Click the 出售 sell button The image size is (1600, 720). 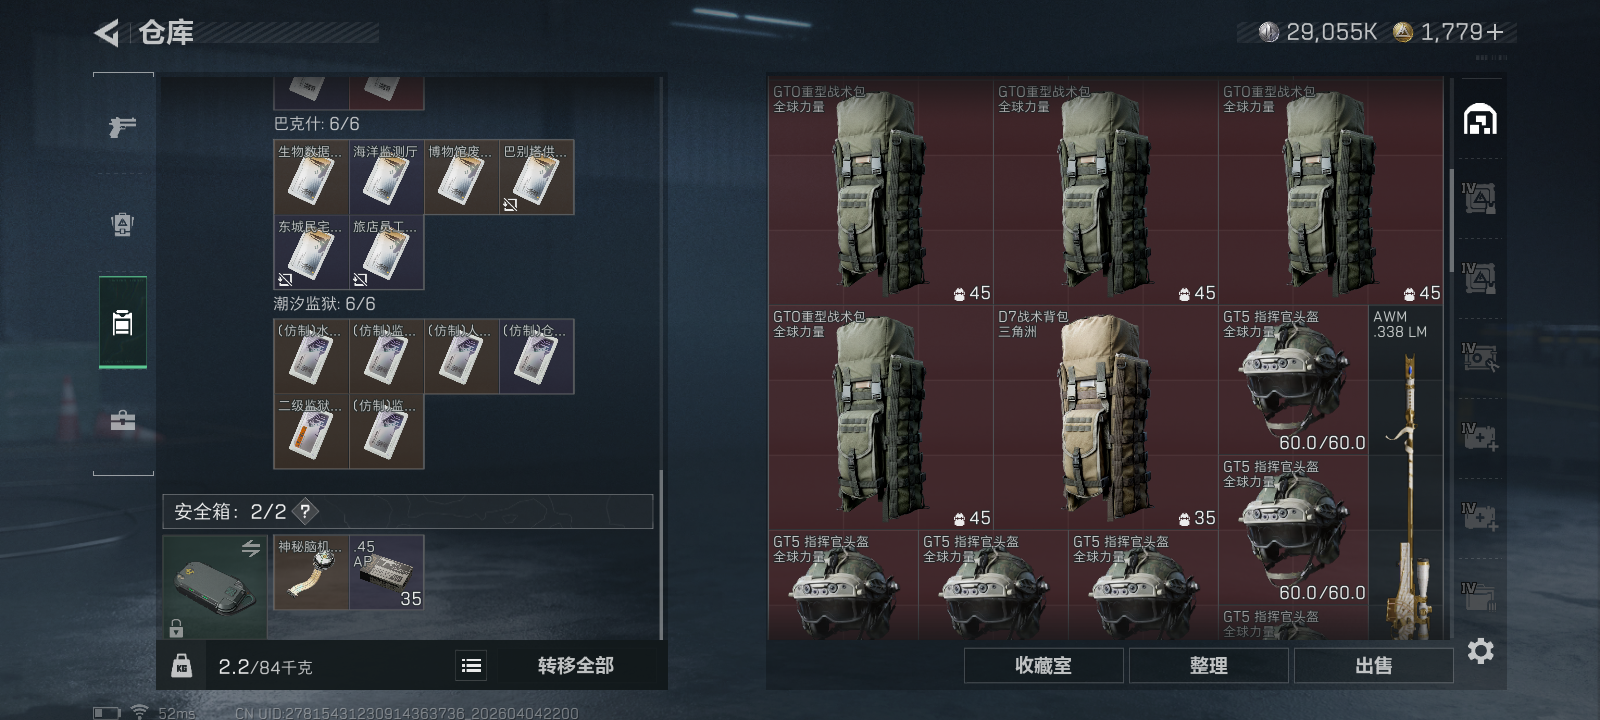tap(1373, 665)
